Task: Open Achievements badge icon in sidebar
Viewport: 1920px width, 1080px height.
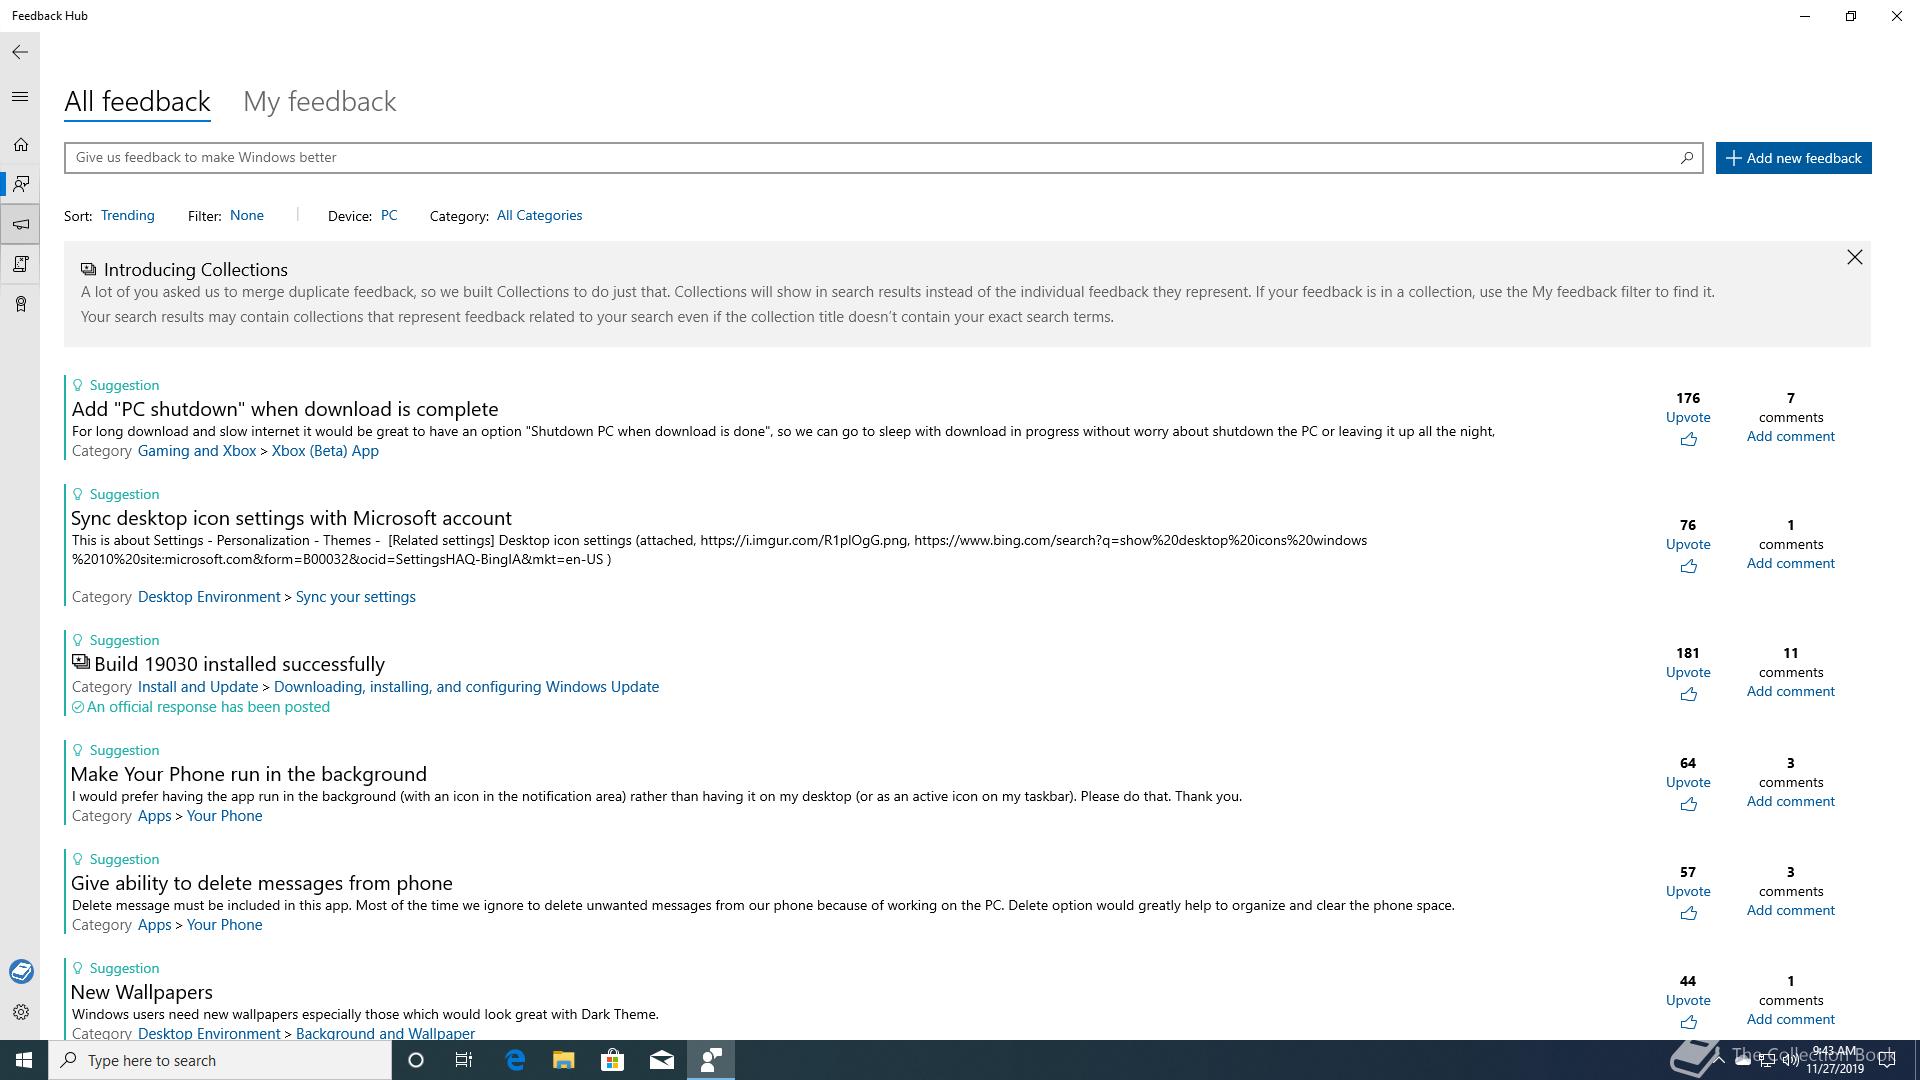Action: (20, 304)
